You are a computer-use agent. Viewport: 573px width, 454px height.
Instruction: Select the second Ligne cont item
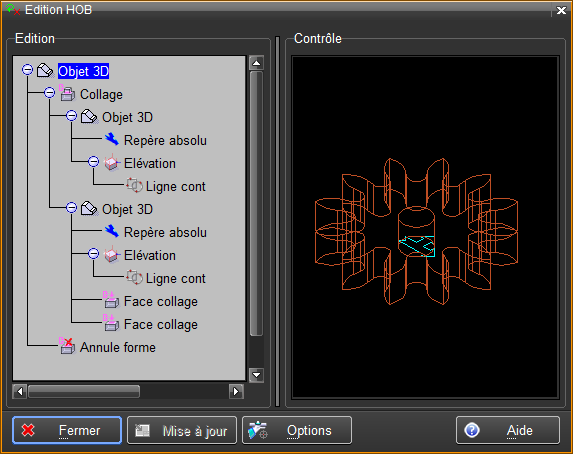(175, 279)
